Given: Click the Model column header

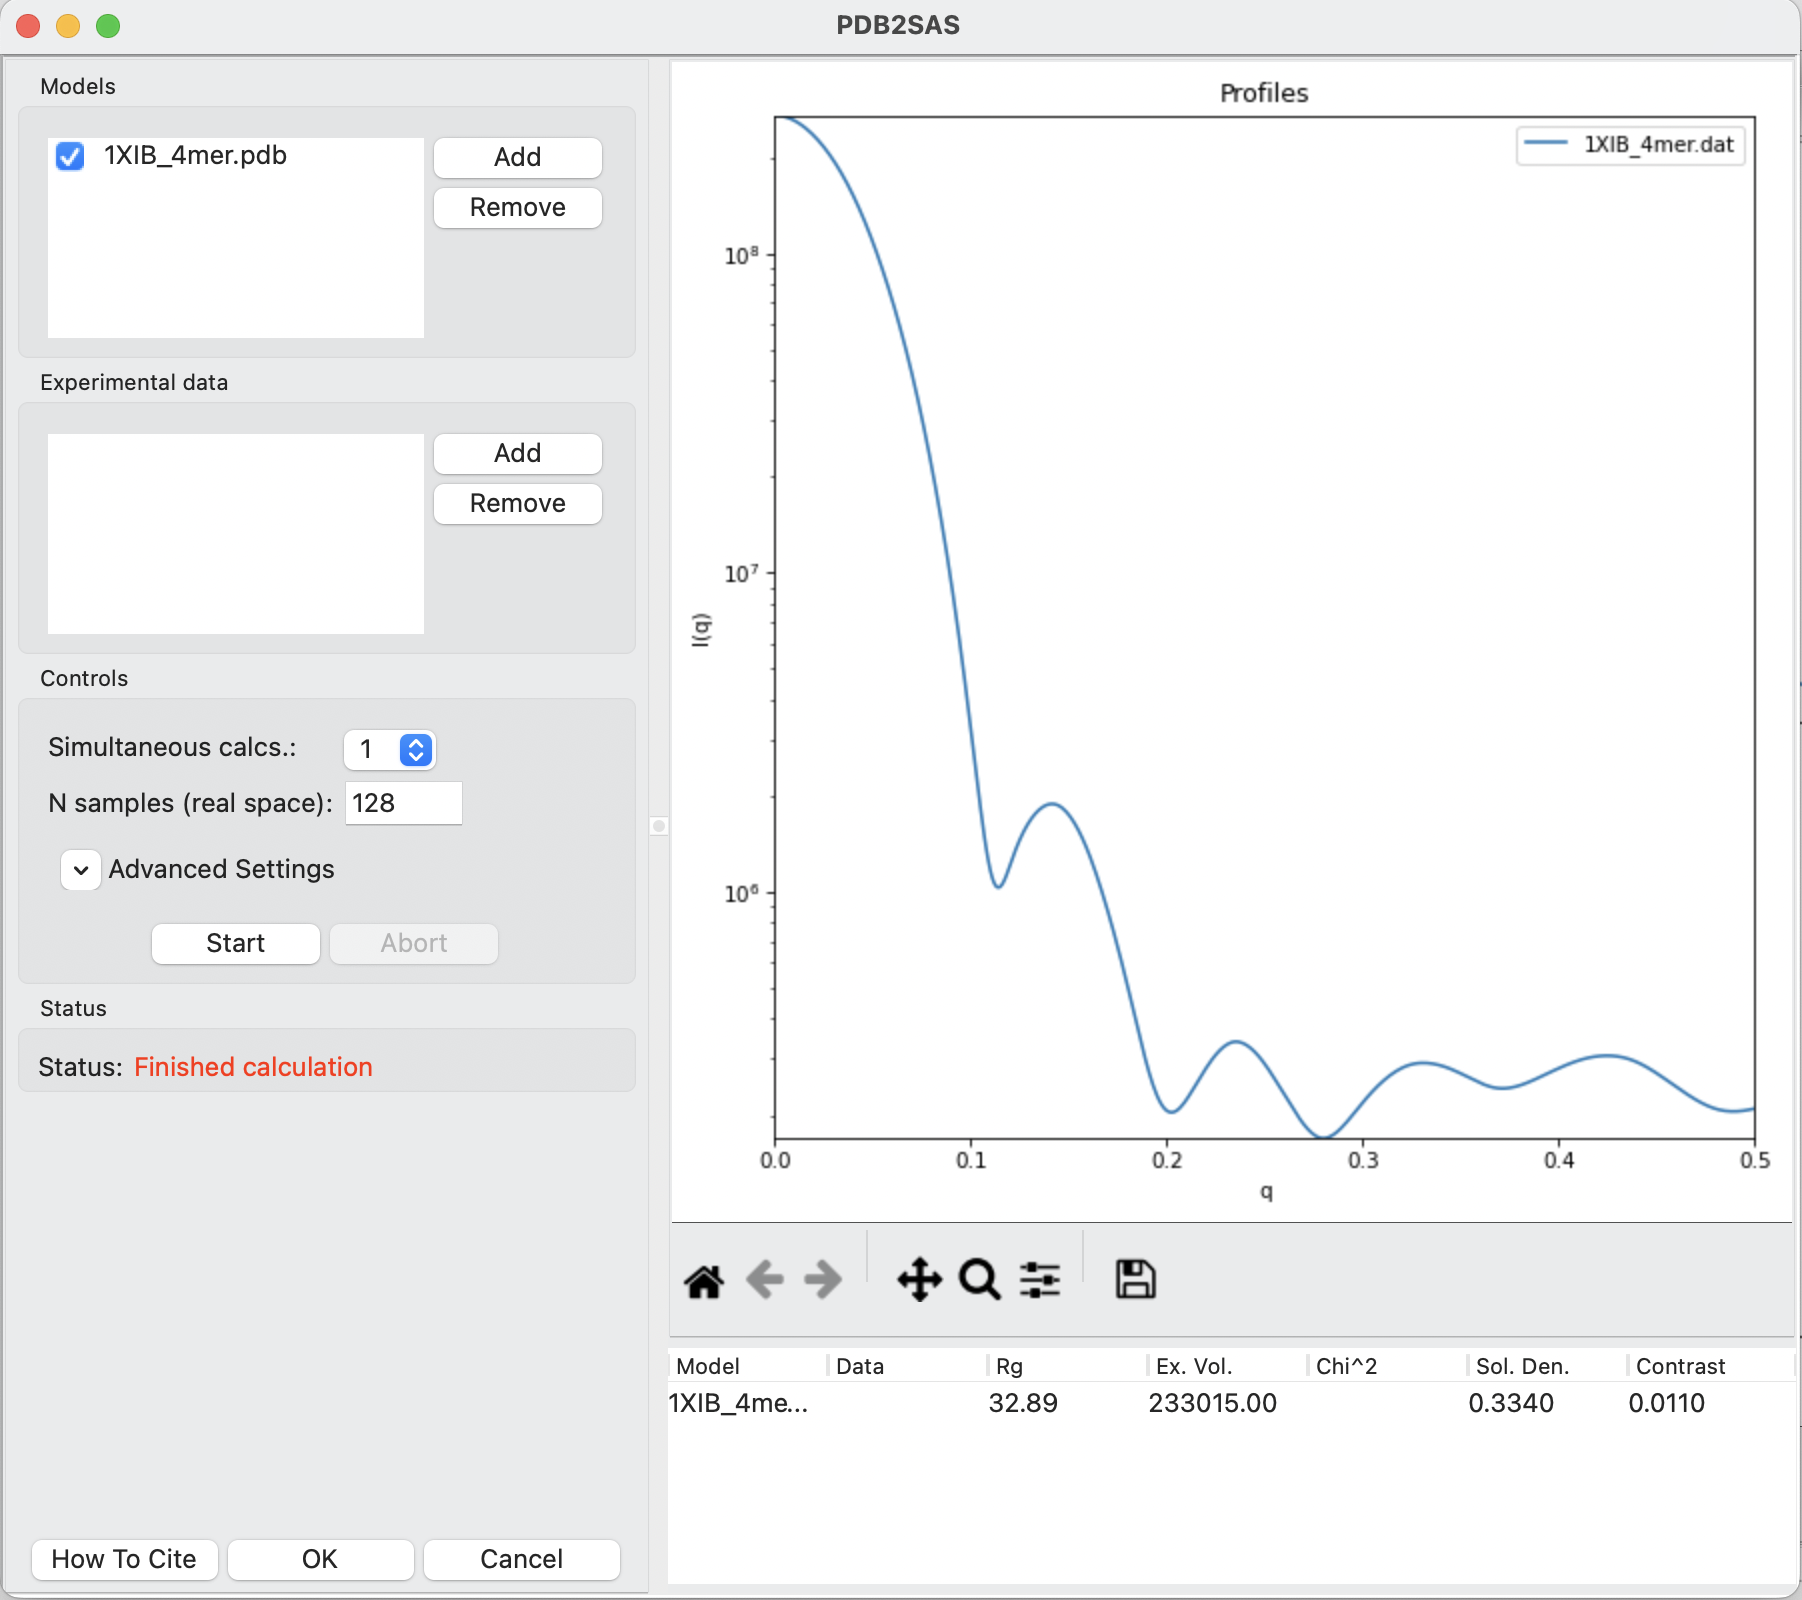Looking at the screenshot, I should [748, 1366].
